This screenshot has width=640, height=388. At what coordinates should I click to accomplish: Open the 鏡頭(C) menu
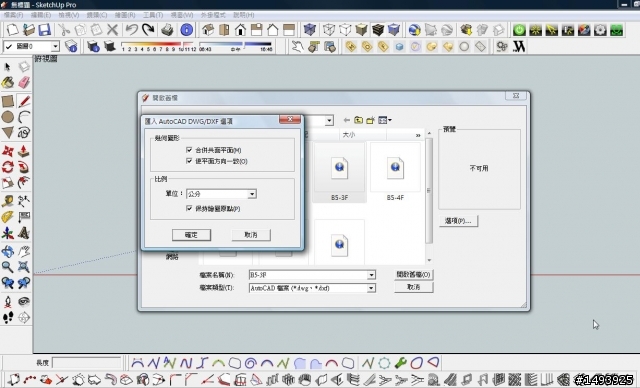point(97,15)
